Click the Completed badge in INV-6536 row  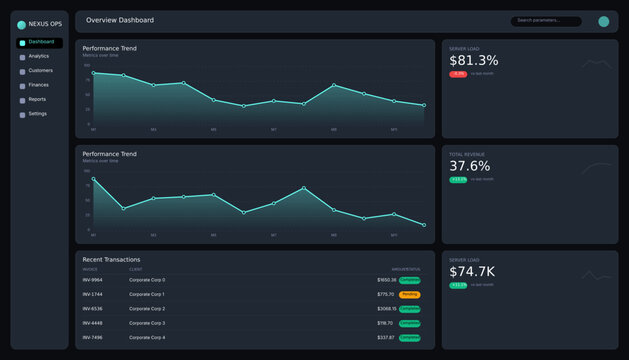click(410, 309)
